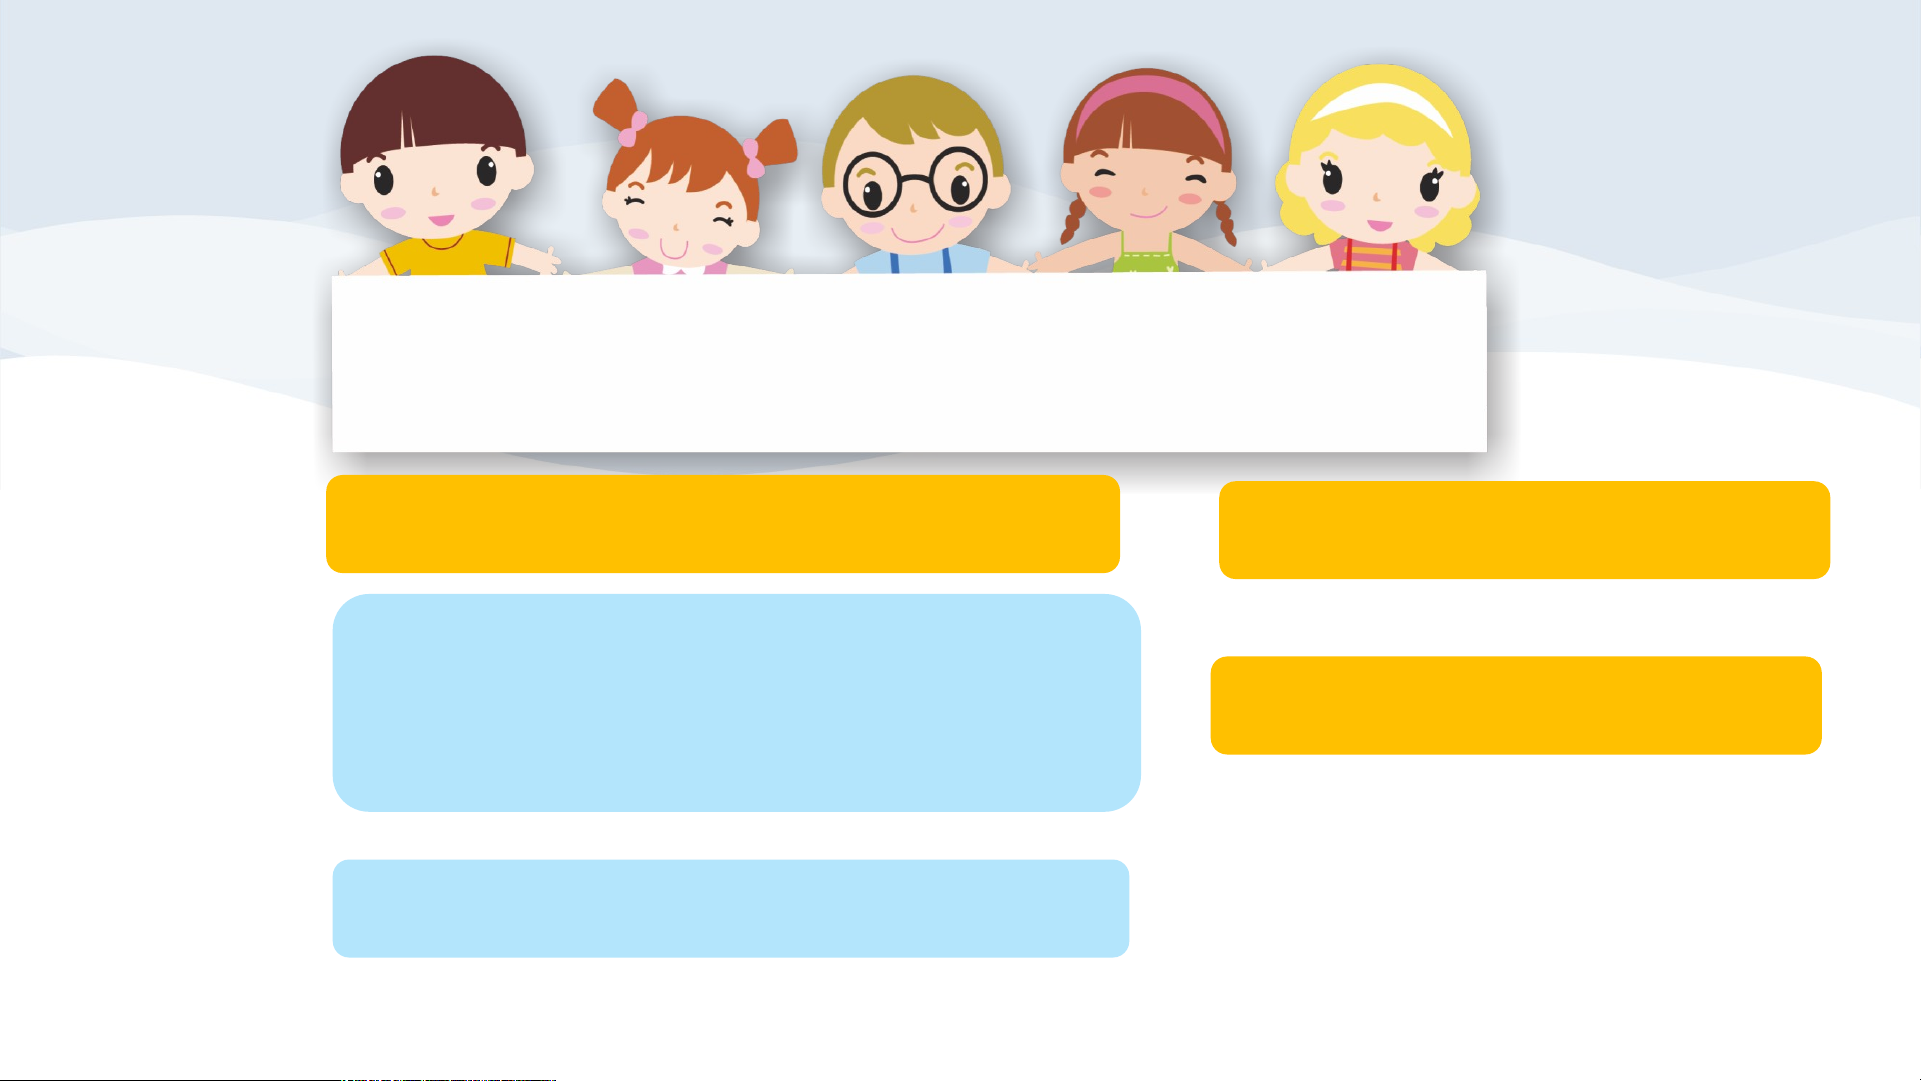Select the wide yellow box below the banner
1921x1081 pixels.
[x=723, y=524]
